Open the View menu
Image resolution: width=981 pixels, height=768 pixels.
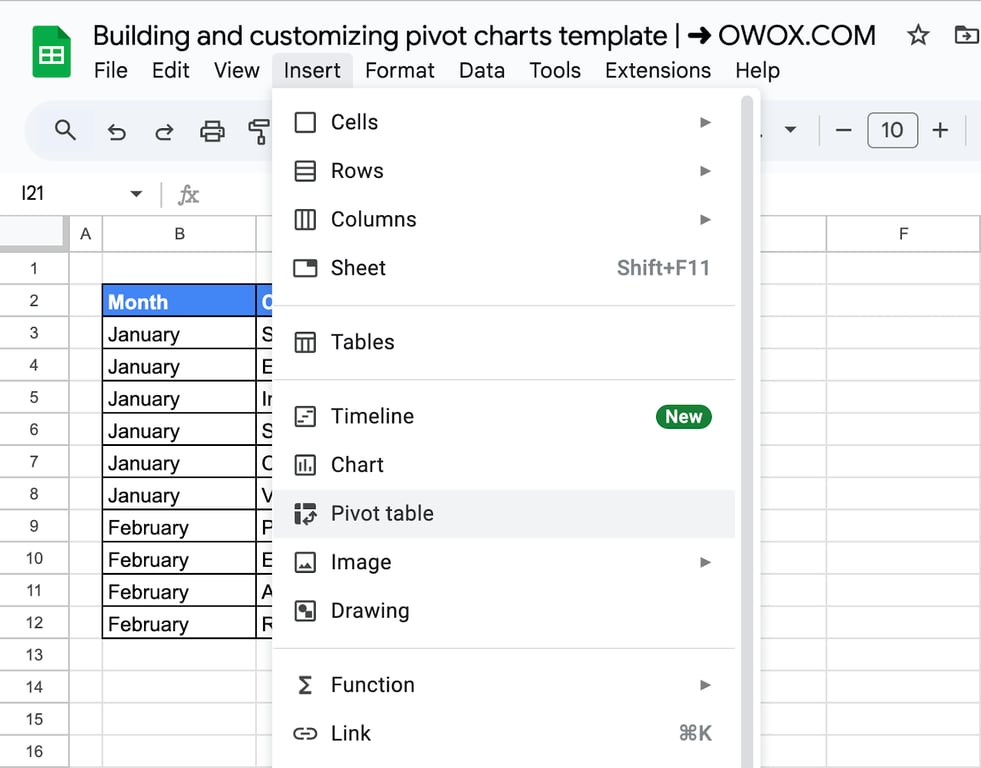[x=236, y=71]
